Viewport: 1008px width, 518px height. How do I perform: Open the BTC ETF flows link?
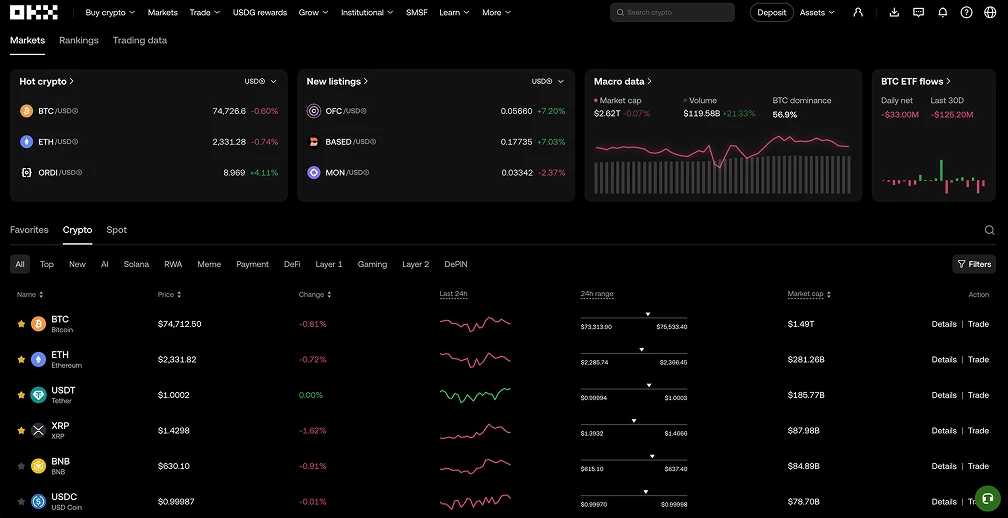(915, 82)
